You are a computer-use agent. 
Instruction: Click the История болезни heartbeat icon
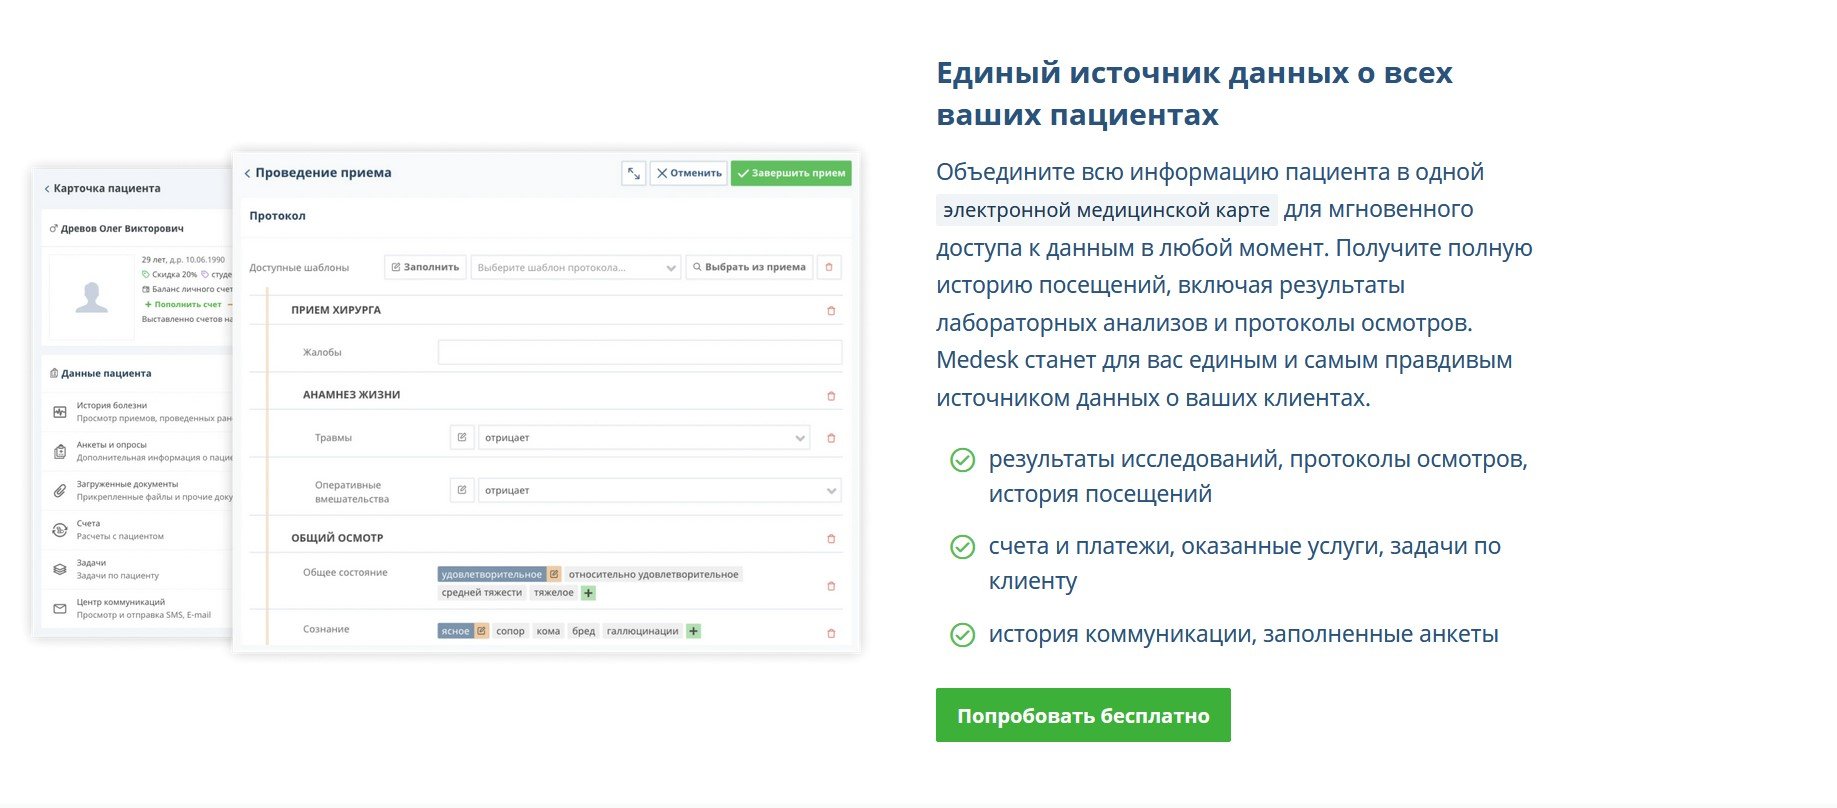pos(60,412)
